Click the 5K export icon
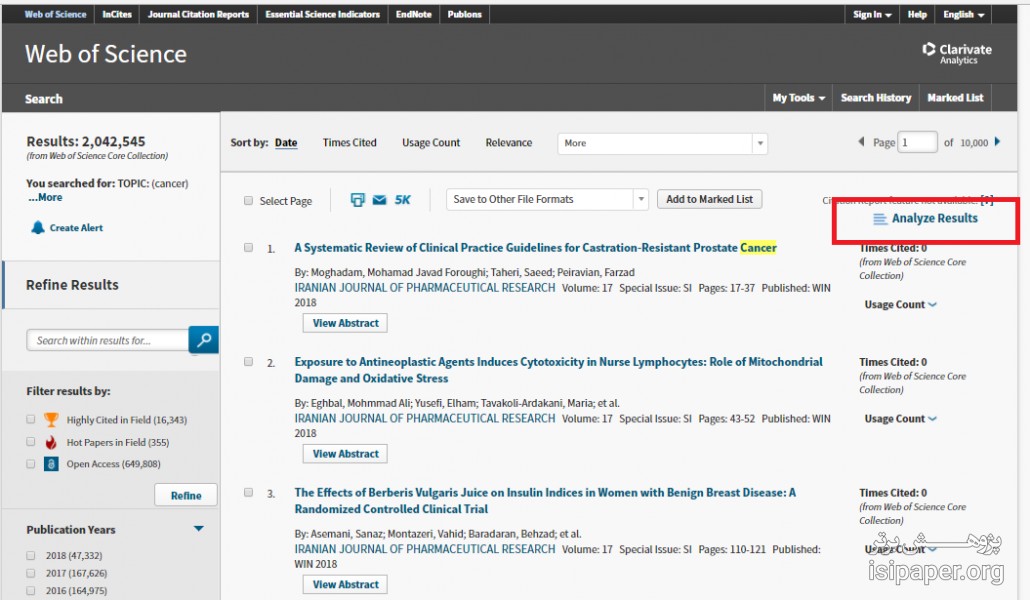Viewport: 1030px width, 600px height. tap(402, 200)
